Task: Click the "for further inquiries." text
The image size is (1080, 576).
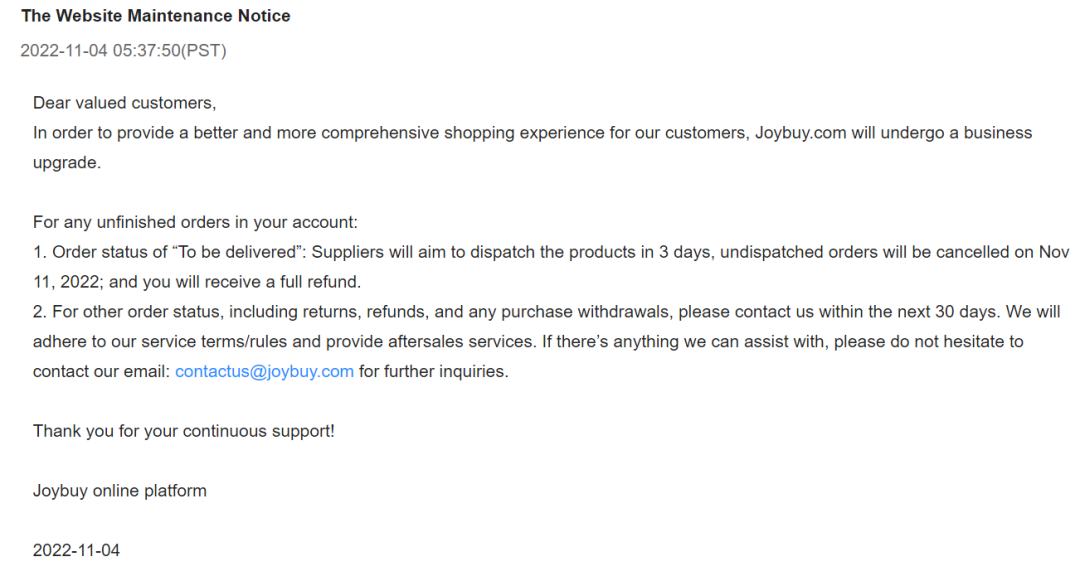Action: pyautogui.click(x=433, y=372)
